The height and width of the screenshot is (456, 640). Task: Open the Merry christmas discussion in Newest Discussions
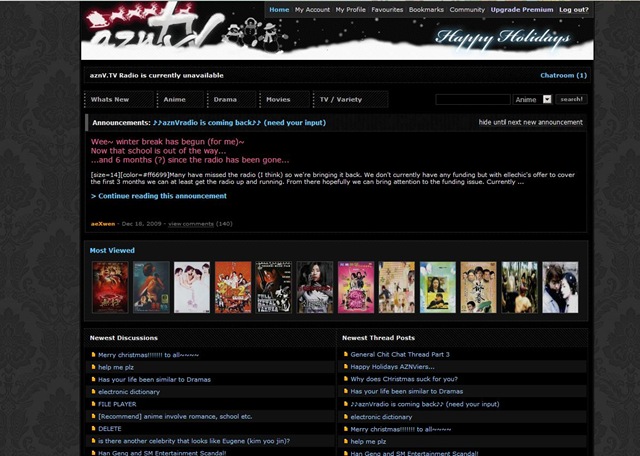click(149, 355)
